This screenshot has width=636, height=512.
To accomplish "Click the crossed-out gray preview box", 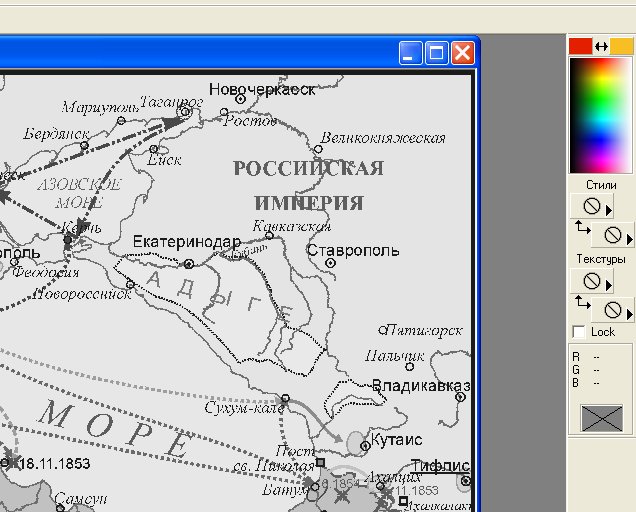I will coord(602,418).
